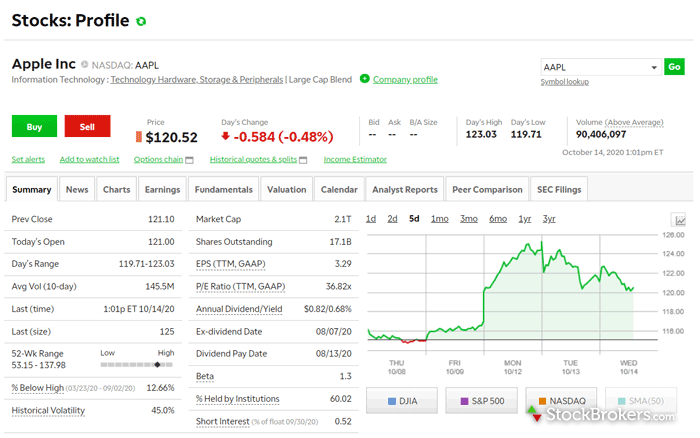This screenshot has height=438, width=700.
Task: Switch to the Fundamentals tab
Action: pos(223,189)
